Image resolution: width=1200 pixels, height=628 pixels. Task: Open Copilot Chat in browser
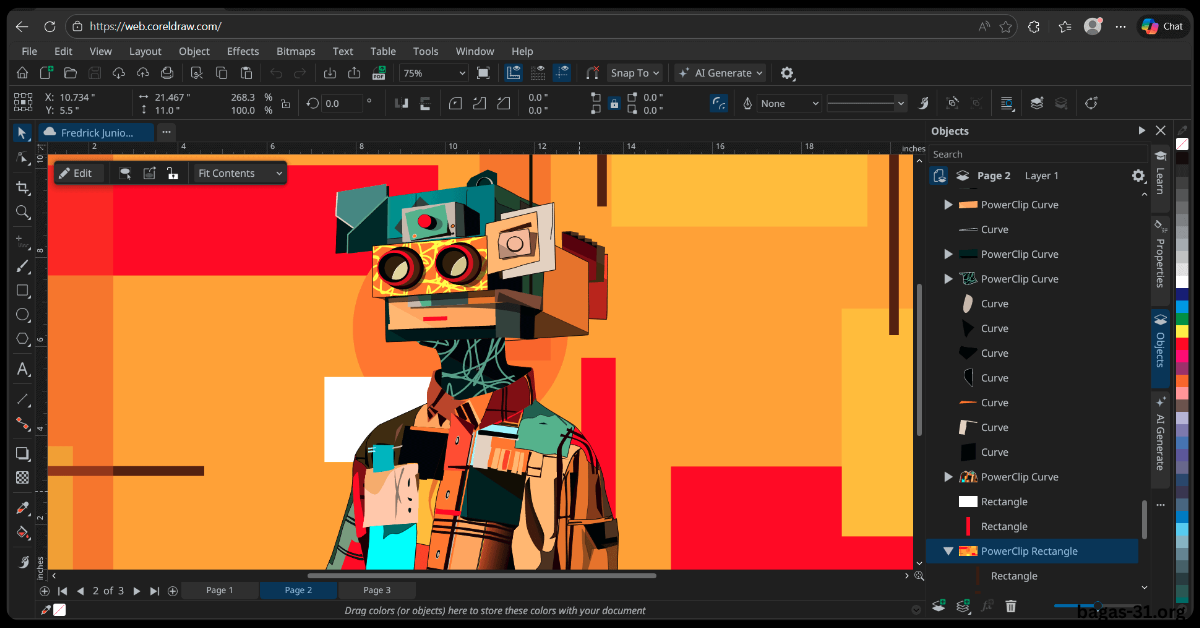1162,27
